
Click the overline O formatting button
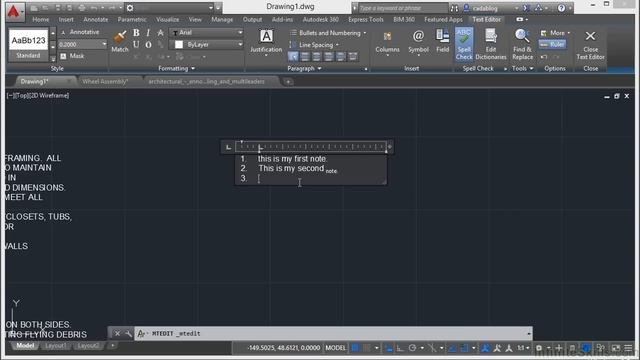coord(149,44)
